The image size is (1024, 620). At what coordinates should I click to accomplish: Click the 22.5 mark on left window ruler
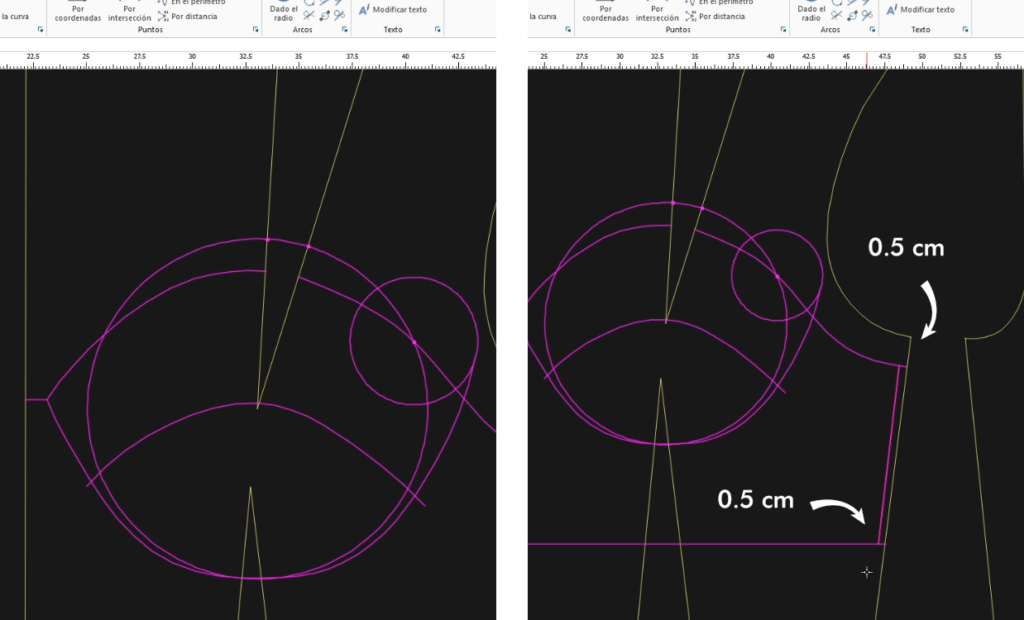tap(33, 57)
